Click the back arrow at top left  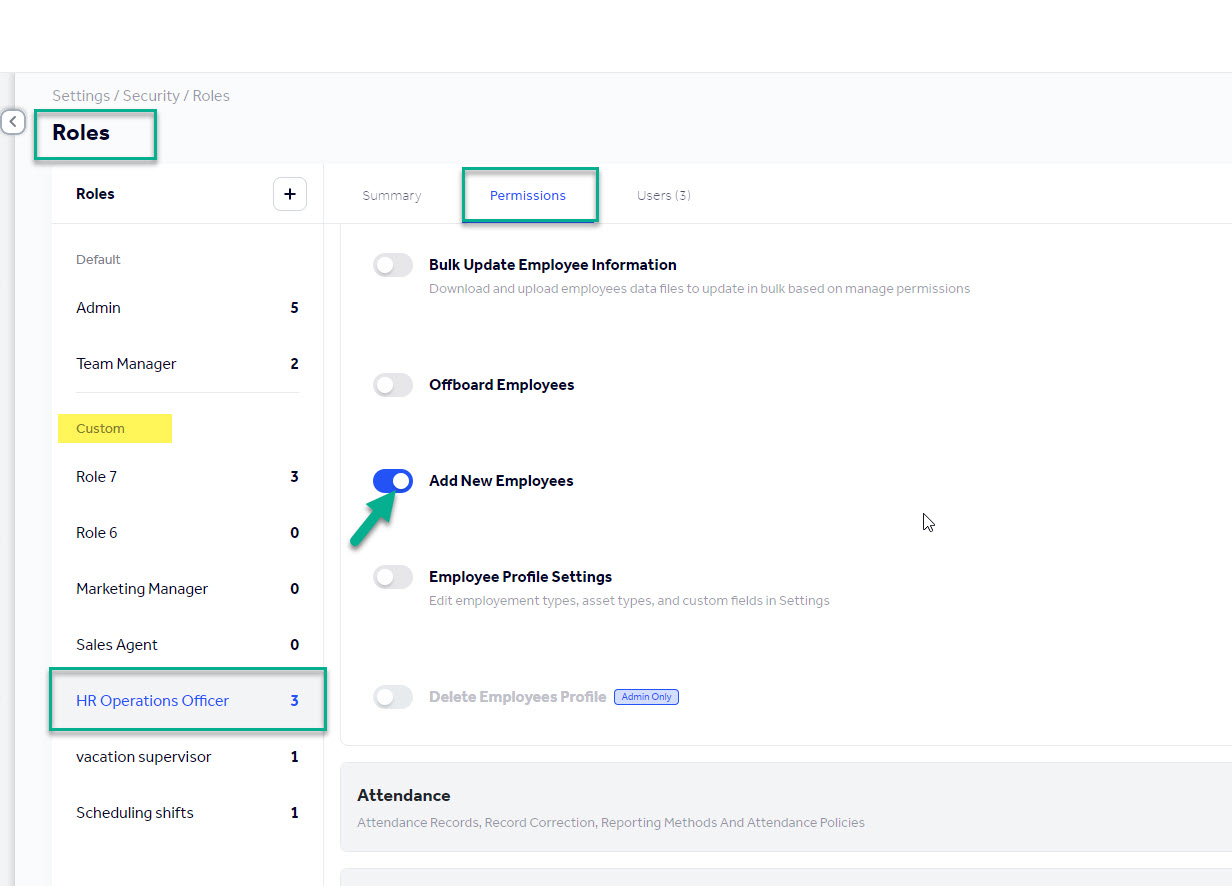click(13, 121)
